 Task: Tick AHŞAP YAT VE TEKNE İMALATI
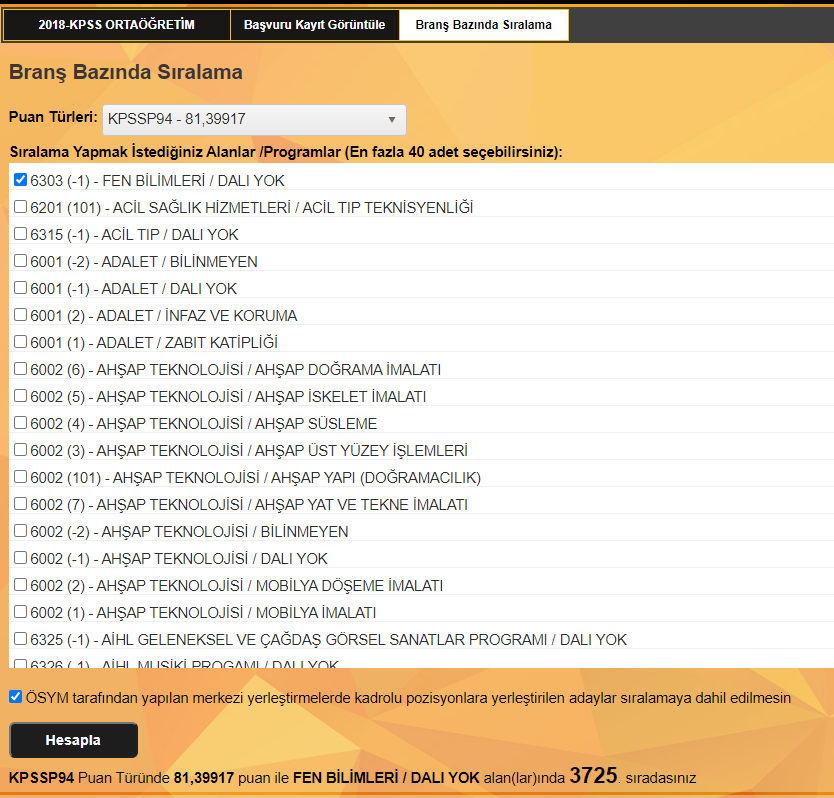(x=20, y=504)
